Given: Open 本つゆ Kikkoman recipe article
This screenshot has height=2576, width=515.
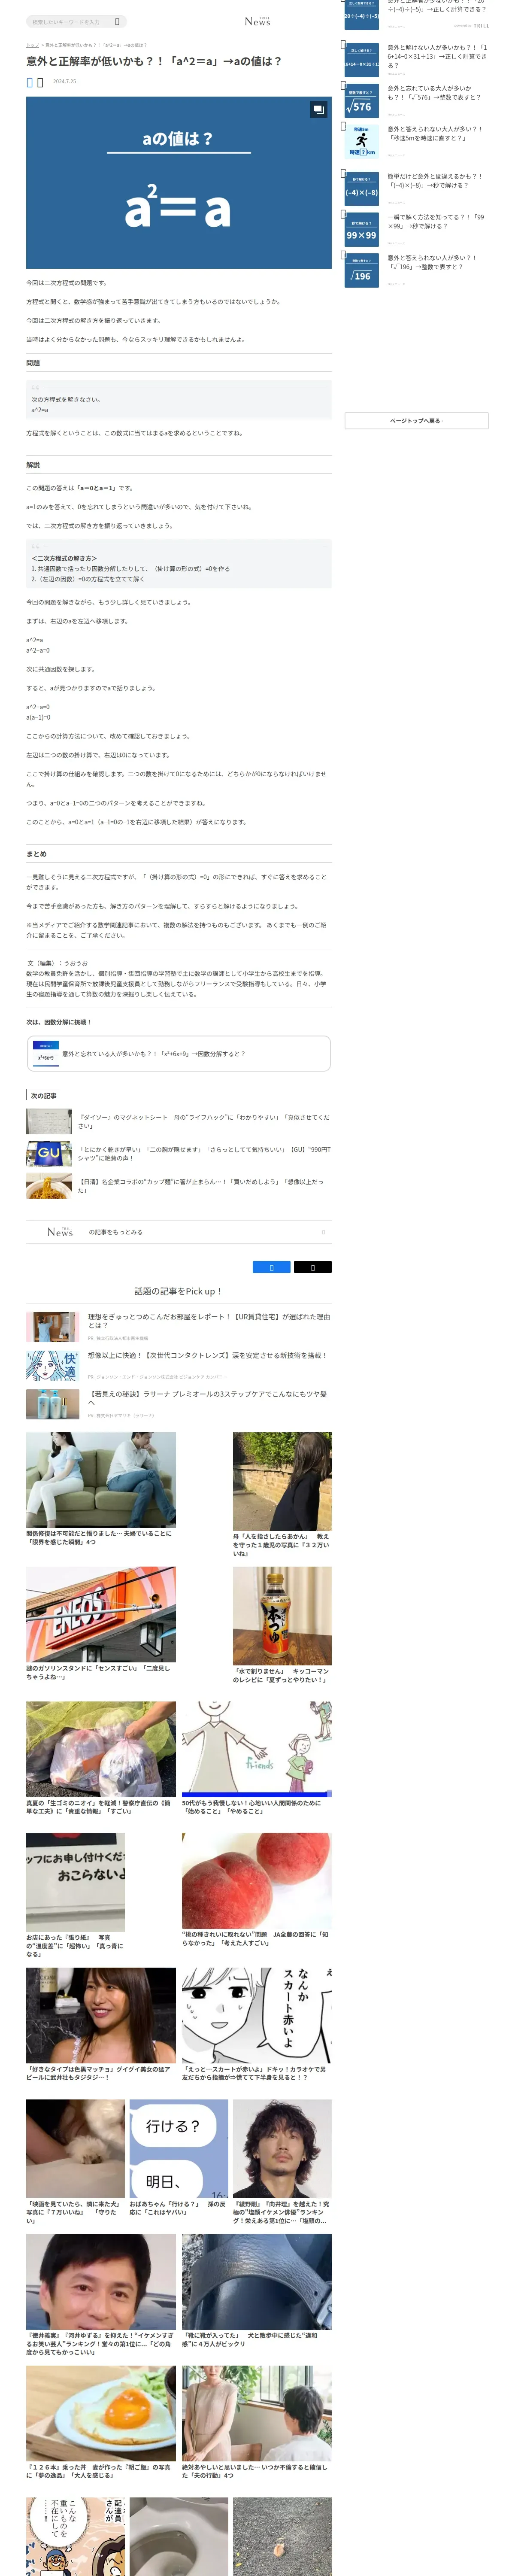Looking at the screenshot, I should tap(282, 1624).
